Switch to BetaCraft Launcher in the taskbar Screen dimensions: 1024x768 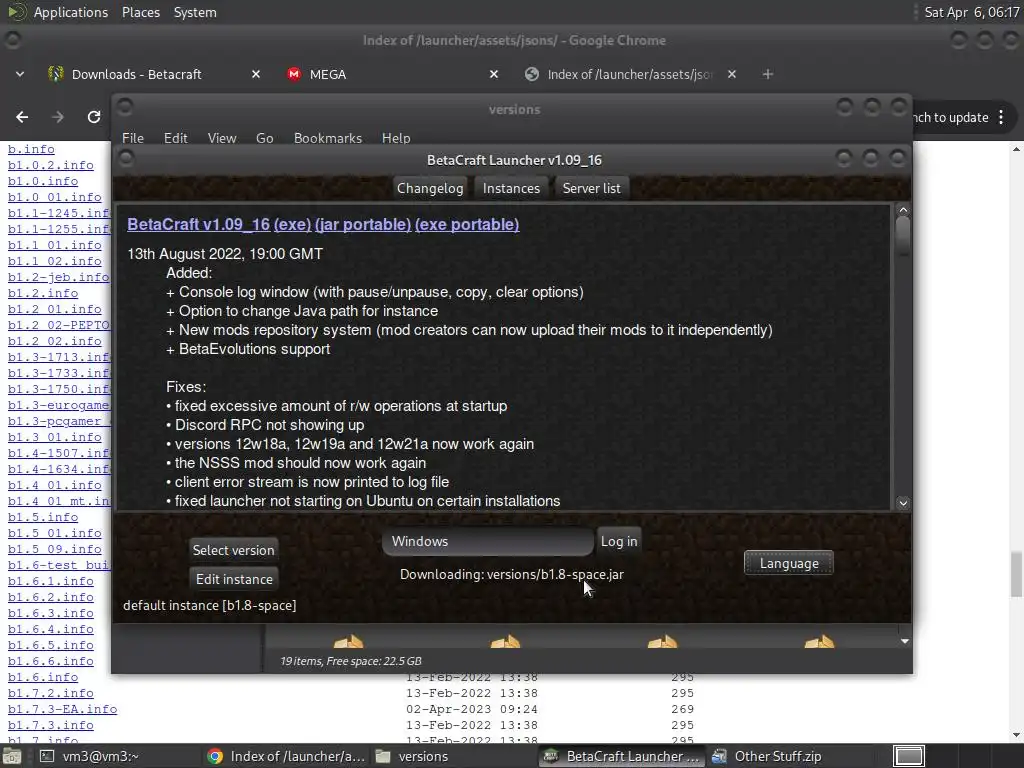point(622,756)
